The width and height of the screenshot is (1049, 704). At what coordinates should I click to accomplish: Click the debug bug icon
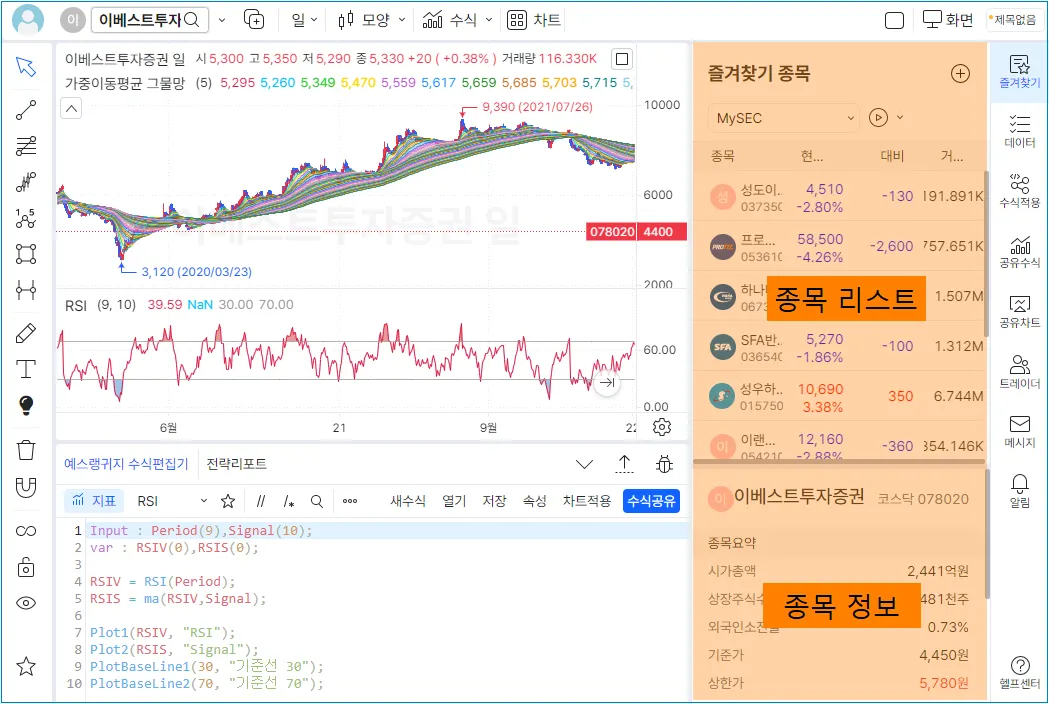(664, 464)
